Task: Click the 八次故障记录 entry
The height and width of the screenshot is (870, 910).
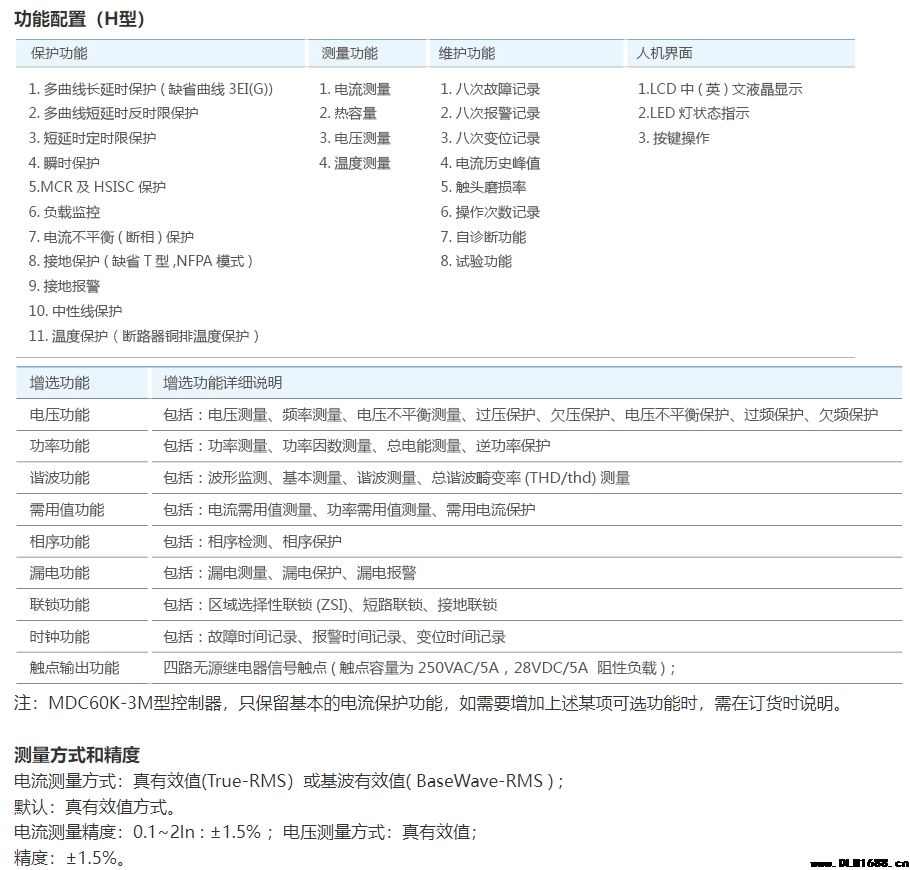Action: click(490, 89)
